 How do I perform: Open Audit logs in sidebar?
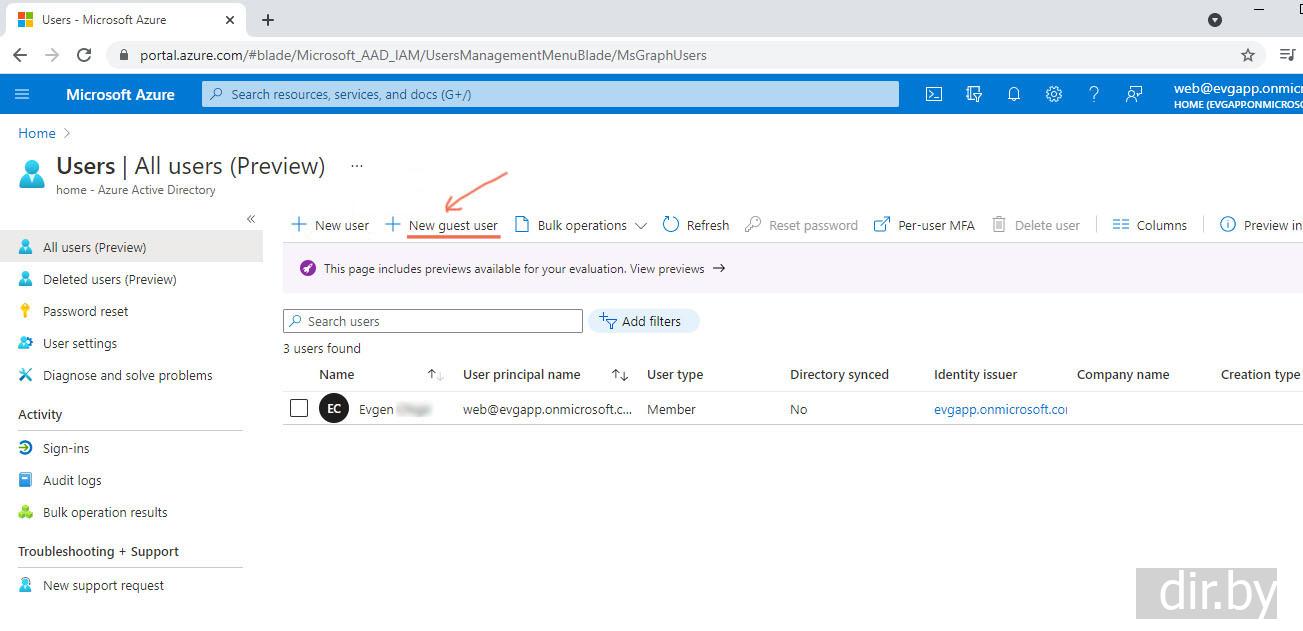(x=72, y=480)
